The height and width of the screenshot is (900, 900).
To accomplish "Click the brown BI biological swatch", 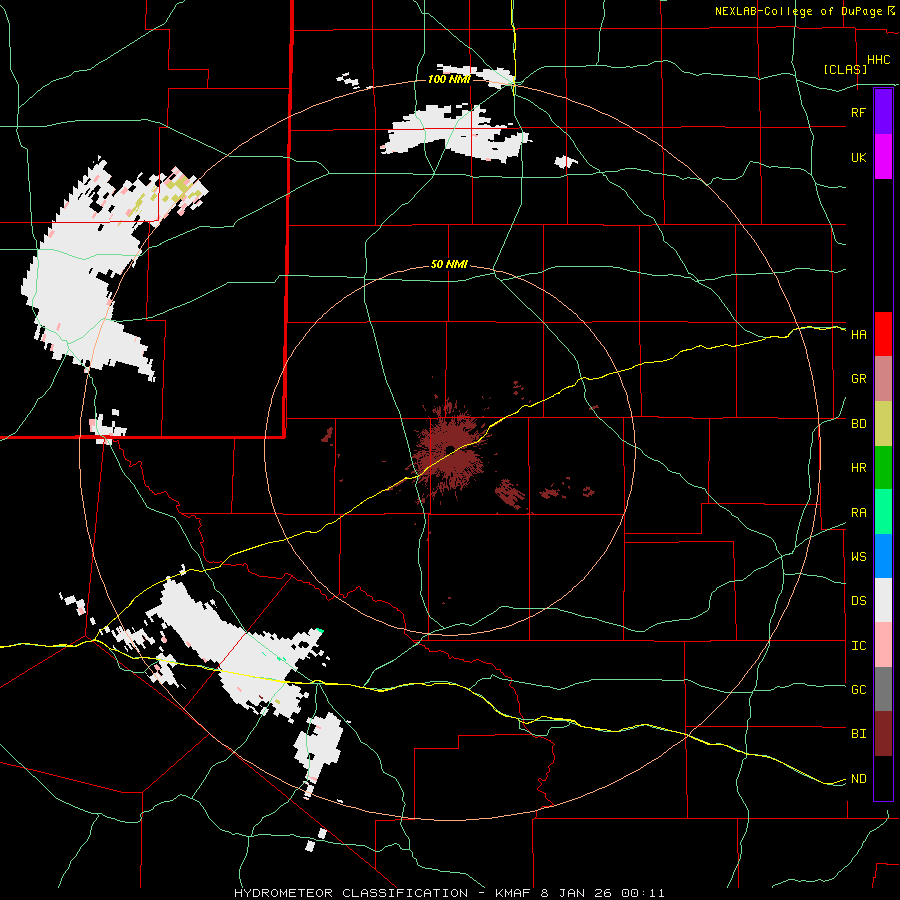I will [883, 734].
